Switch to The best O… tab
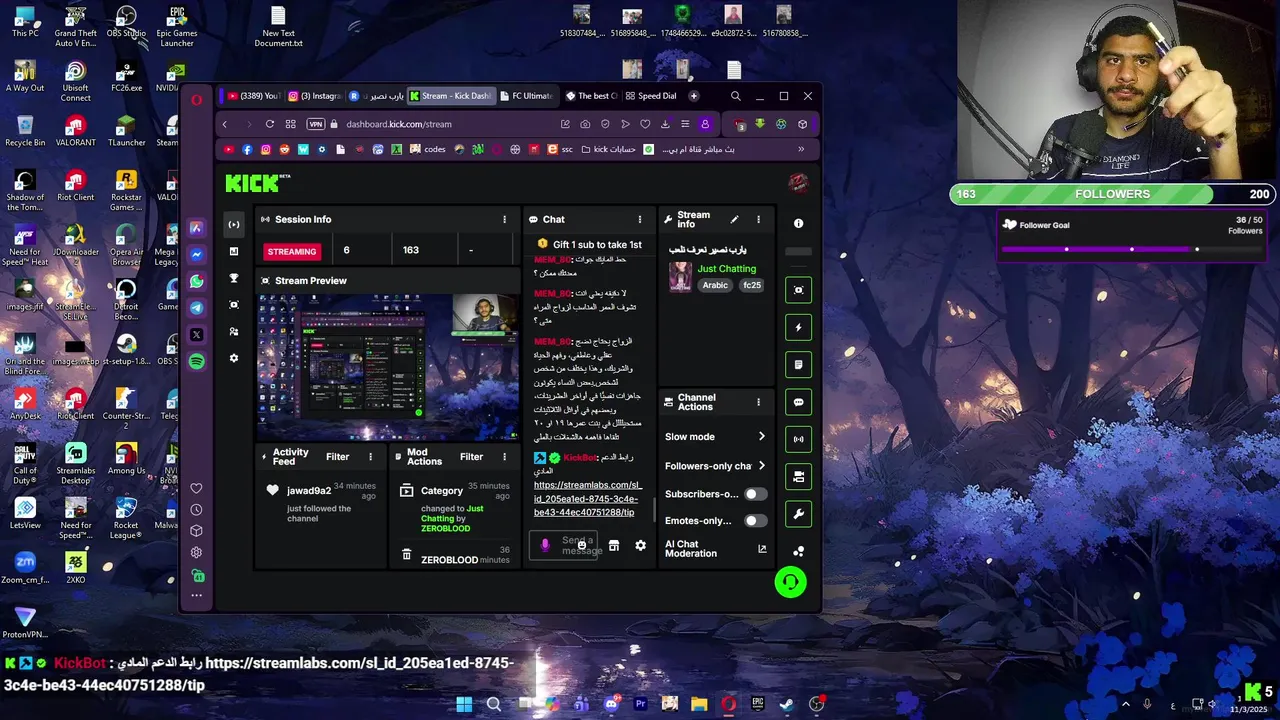1280x720 pixels. pos(591,96)
